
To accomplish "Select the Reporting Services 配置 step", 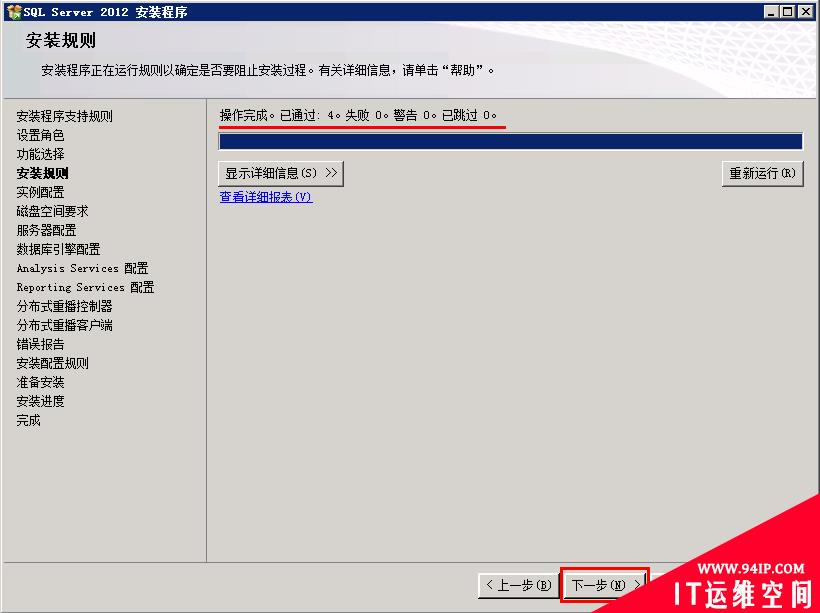I will 85,287.
